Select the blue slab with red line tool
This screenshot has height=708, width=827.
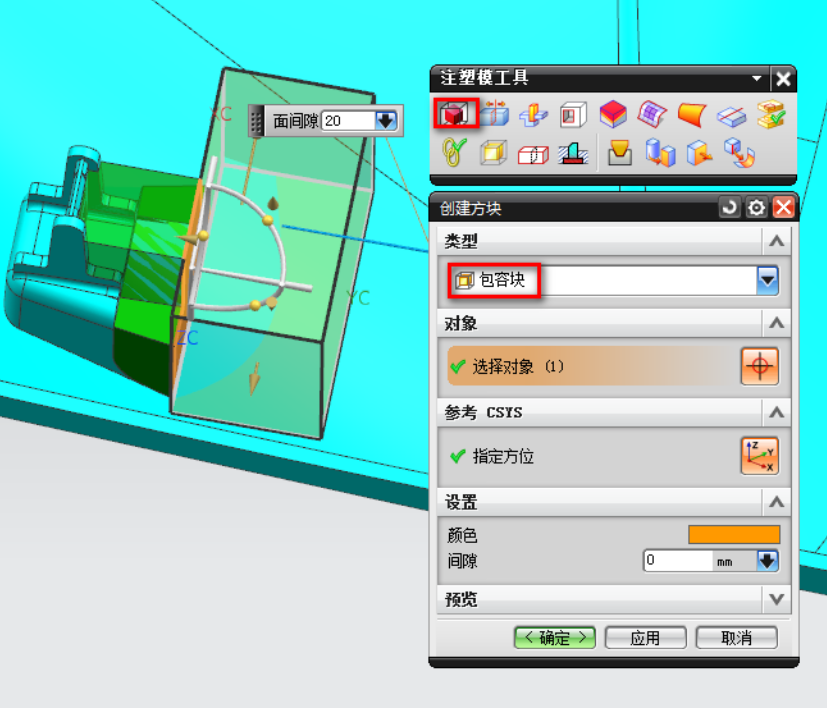click(732, 116)
